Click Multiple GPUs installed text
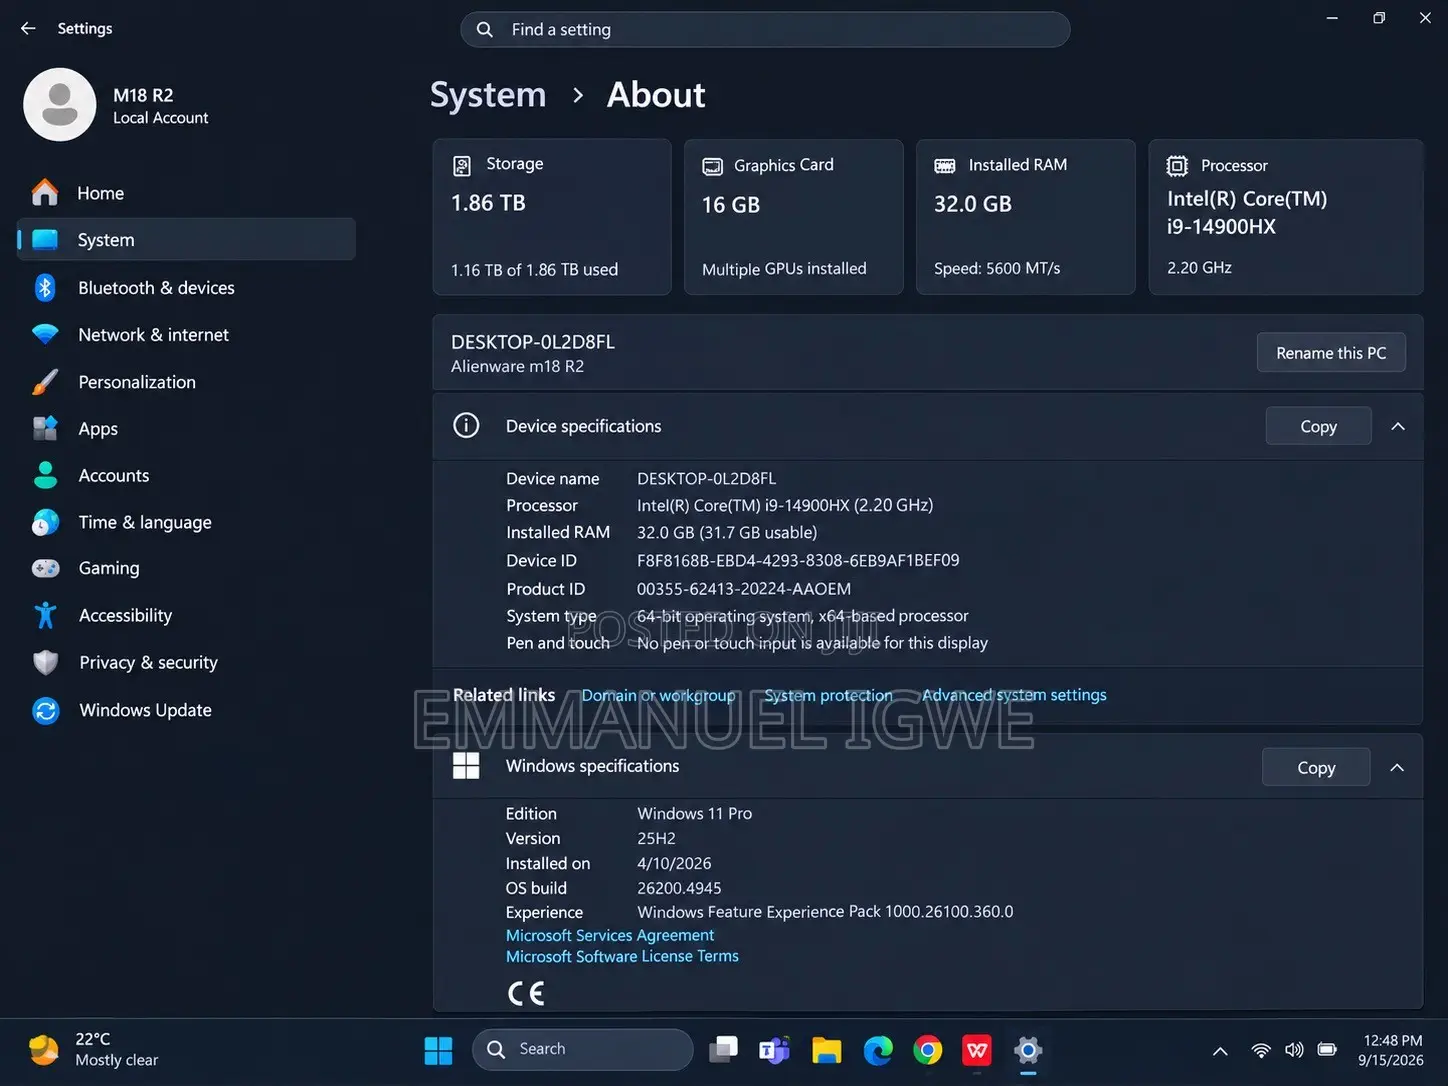The width and height of the screenshot is (1448, 1086). pyautogui.click(x=784, y=269)
